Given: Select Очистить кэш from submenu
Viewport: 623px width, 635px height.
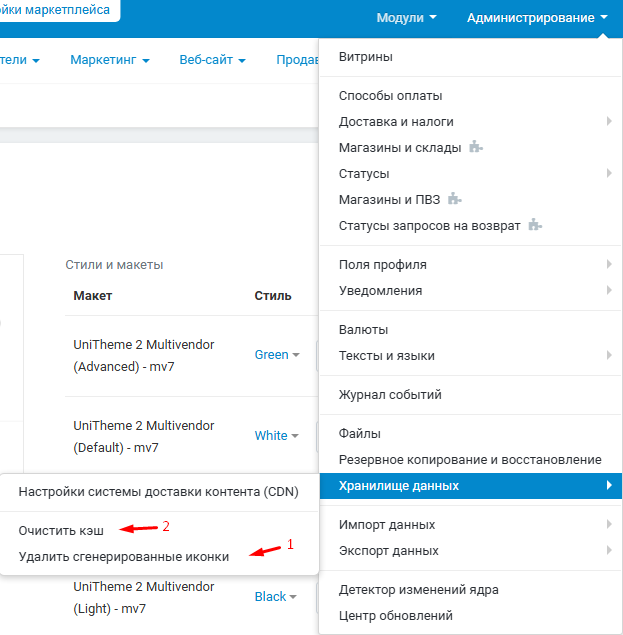Looking at the screenshot, I should (x=61, y=528).
